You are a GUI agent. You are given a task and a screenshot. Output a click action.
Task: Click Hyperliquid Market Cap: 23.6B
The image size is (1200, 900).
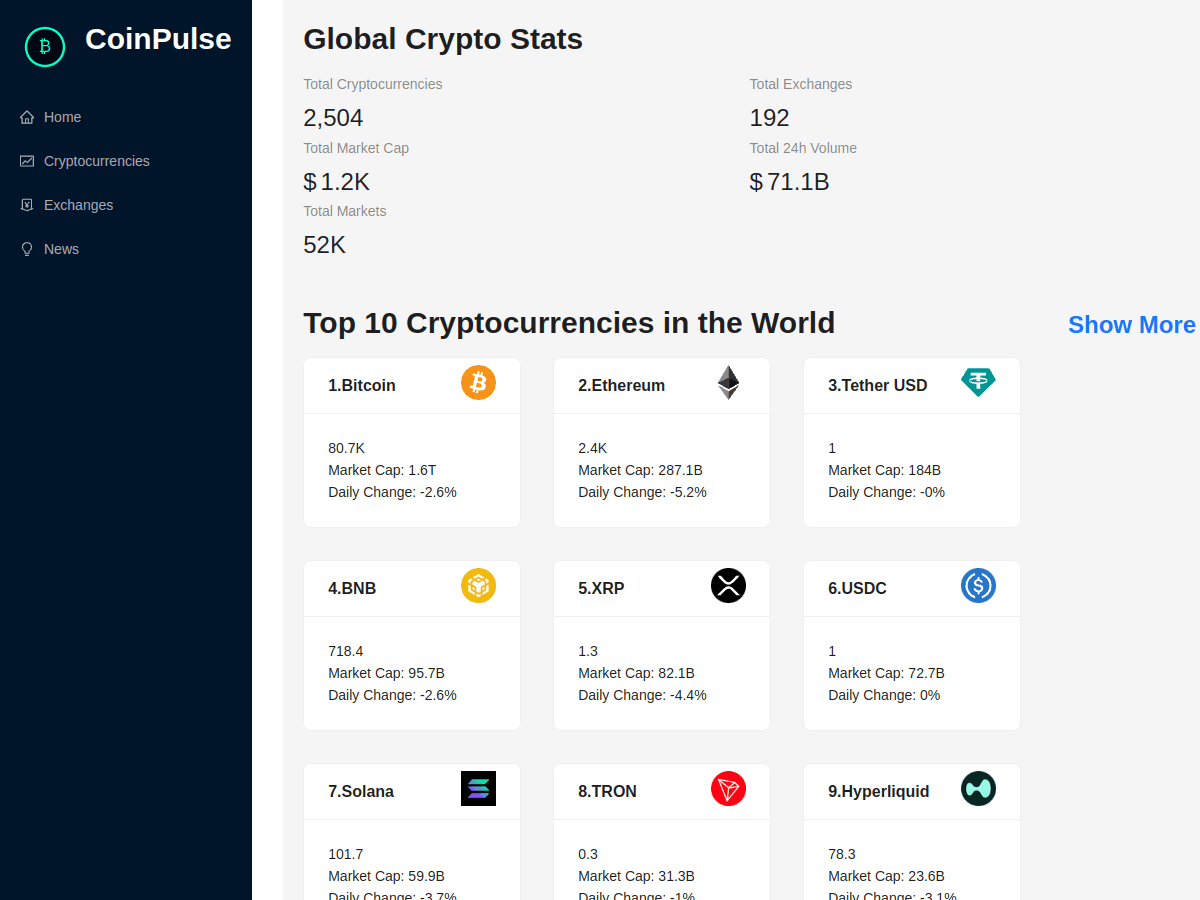[x=886, y=876]
